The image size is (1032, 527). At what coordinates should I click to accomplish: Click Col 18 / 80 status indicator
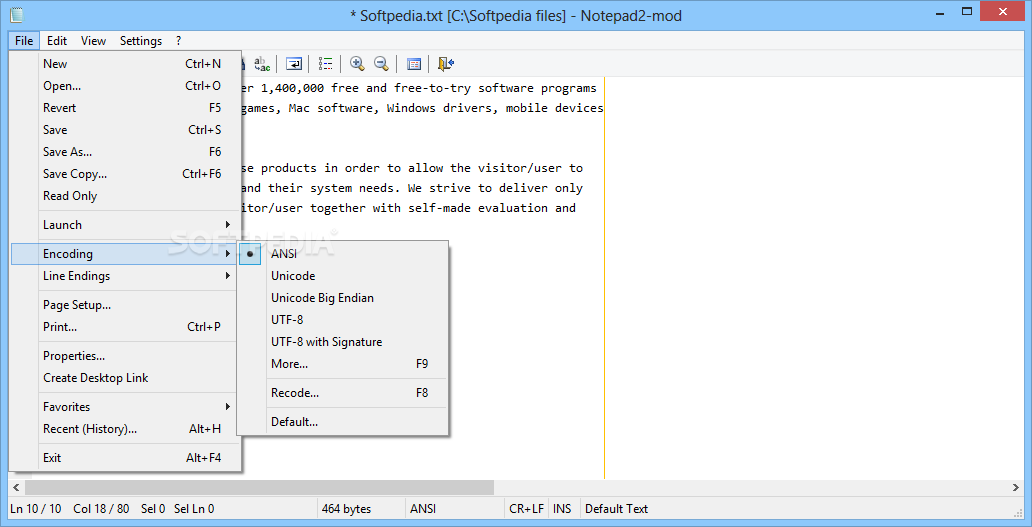[x=101, y=509]
